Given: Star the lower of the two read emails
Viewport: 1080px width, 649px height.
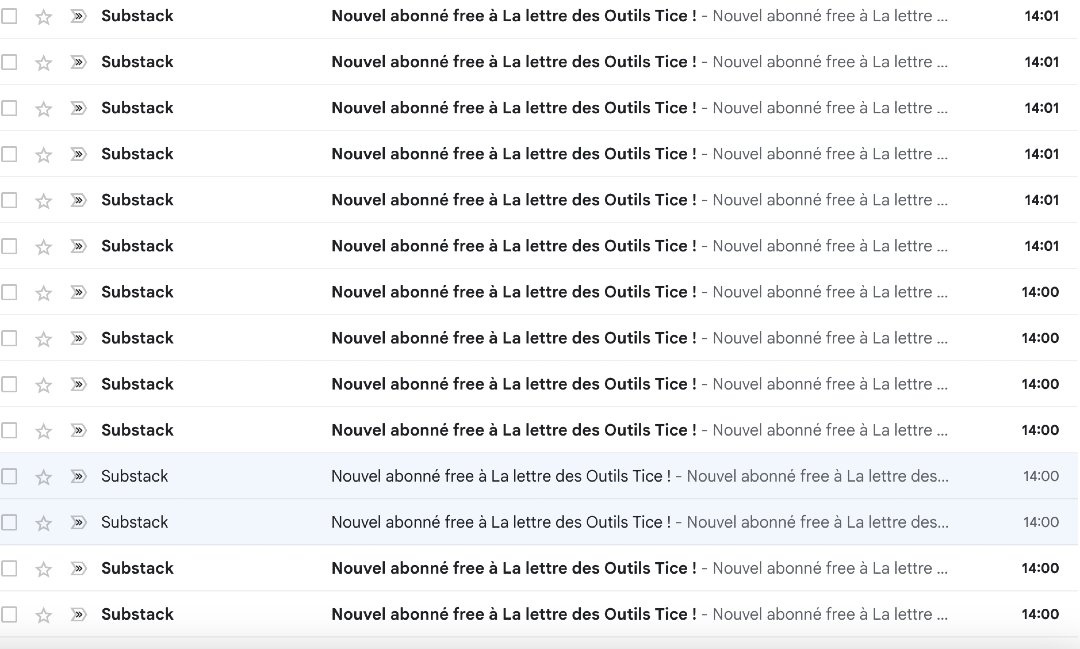Looking at the screenshot, I should pos(43,523).
